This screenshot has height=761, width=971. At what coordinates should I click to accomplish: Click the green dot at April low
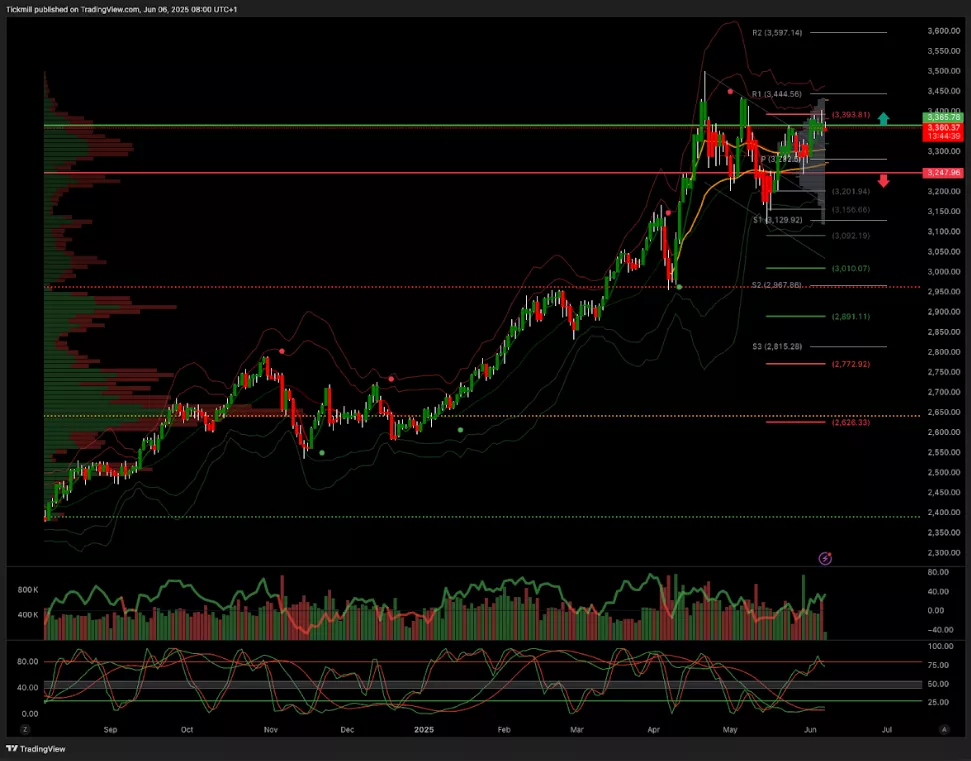coord(679,287)
